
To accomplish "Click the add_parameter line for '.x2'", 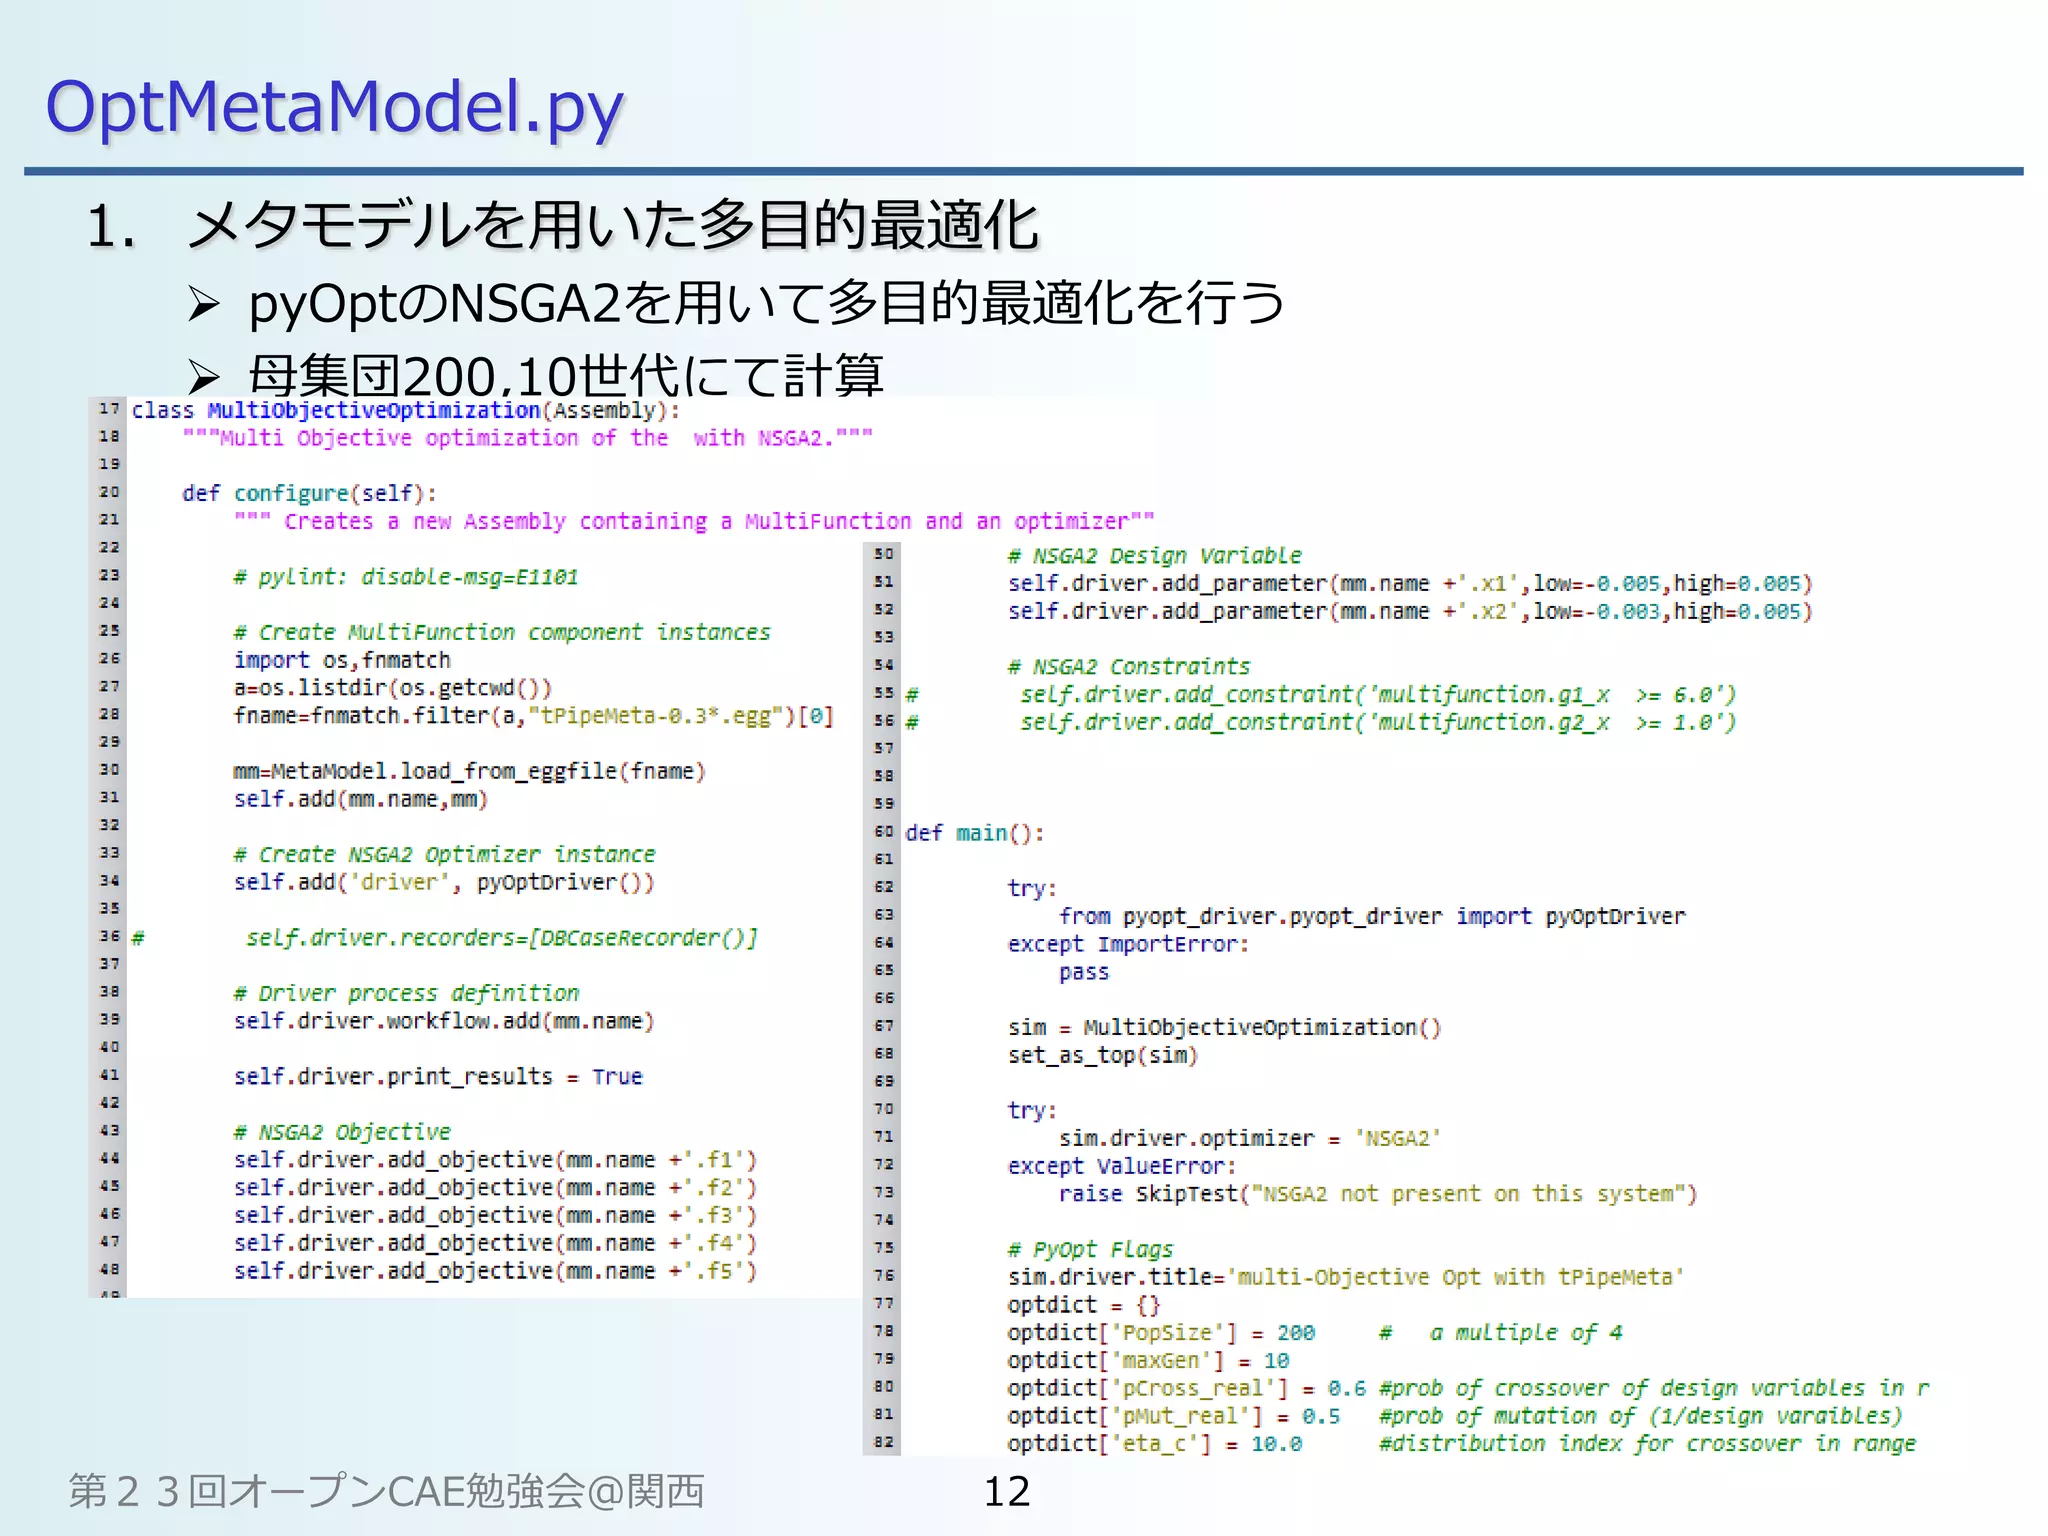I will (x=1410, y=611).
